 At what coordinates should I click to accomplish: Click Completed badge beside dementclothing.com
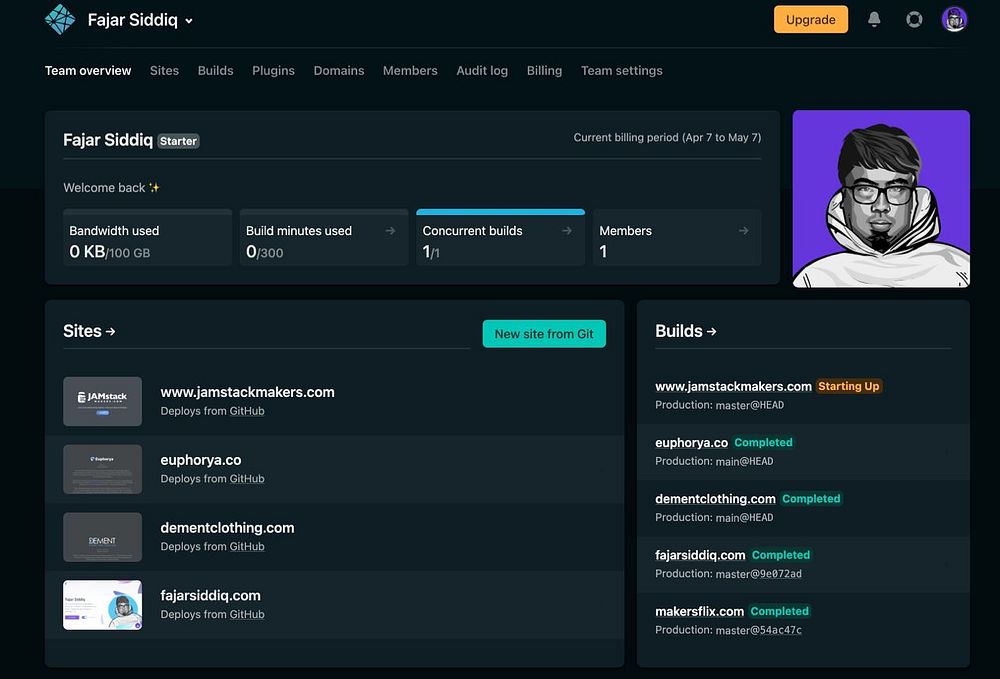(x=811, y=499)
